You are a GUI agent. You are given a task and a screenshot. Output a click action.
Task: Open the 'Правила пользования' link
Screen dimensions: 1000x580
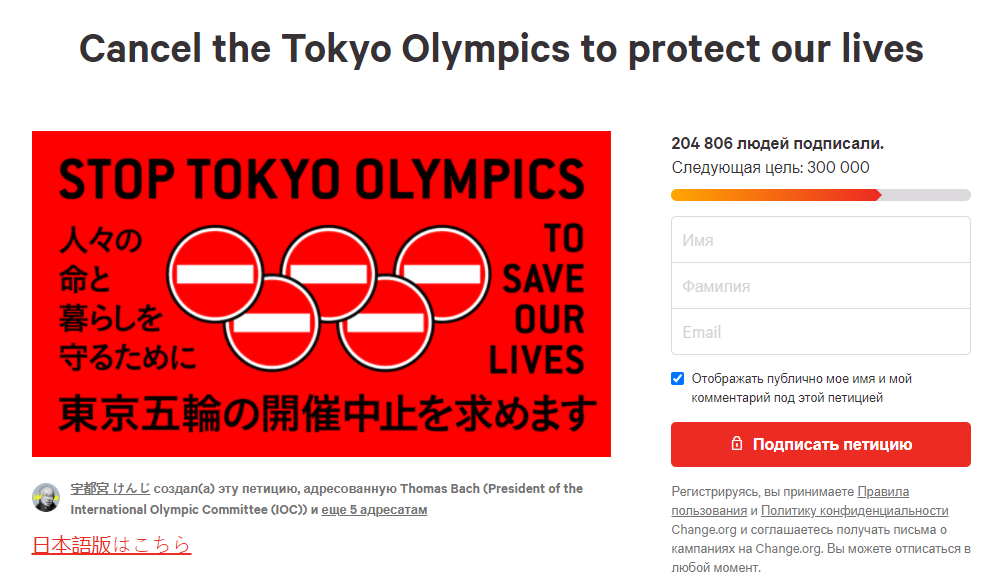point(883,492)
